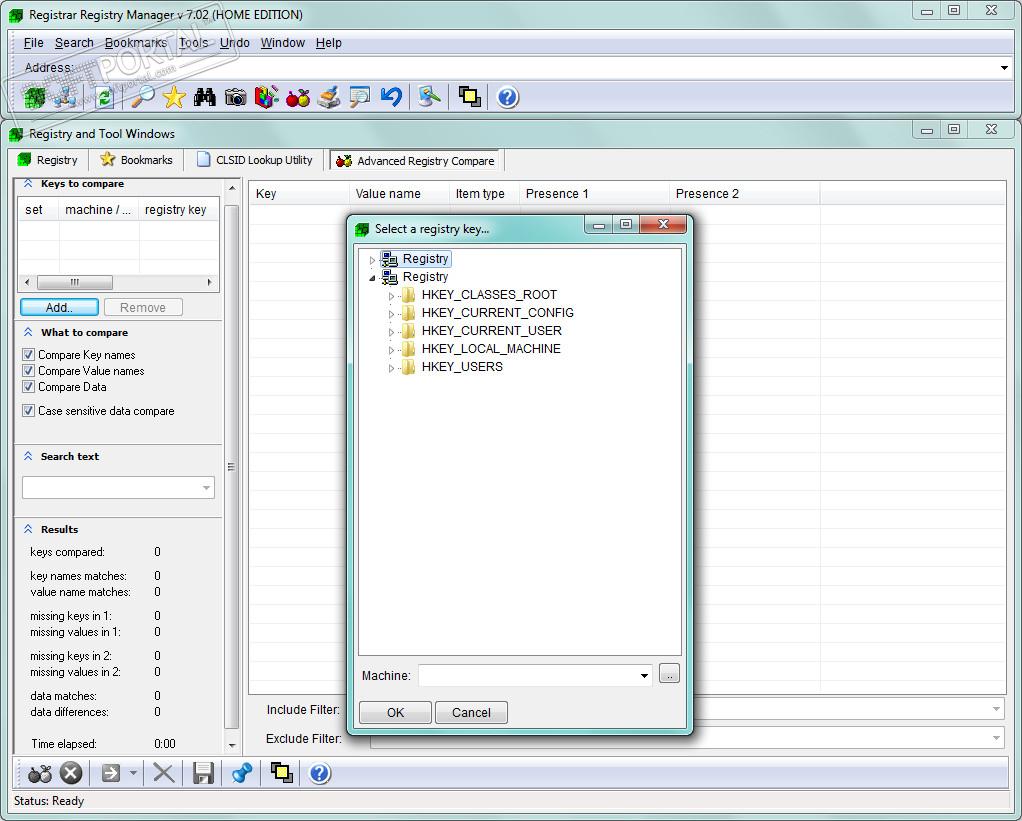Click bottom toolbar blue help question icon
This screenshot has width=1022, height=821.
pyautogui.click(x=320, y=773)
